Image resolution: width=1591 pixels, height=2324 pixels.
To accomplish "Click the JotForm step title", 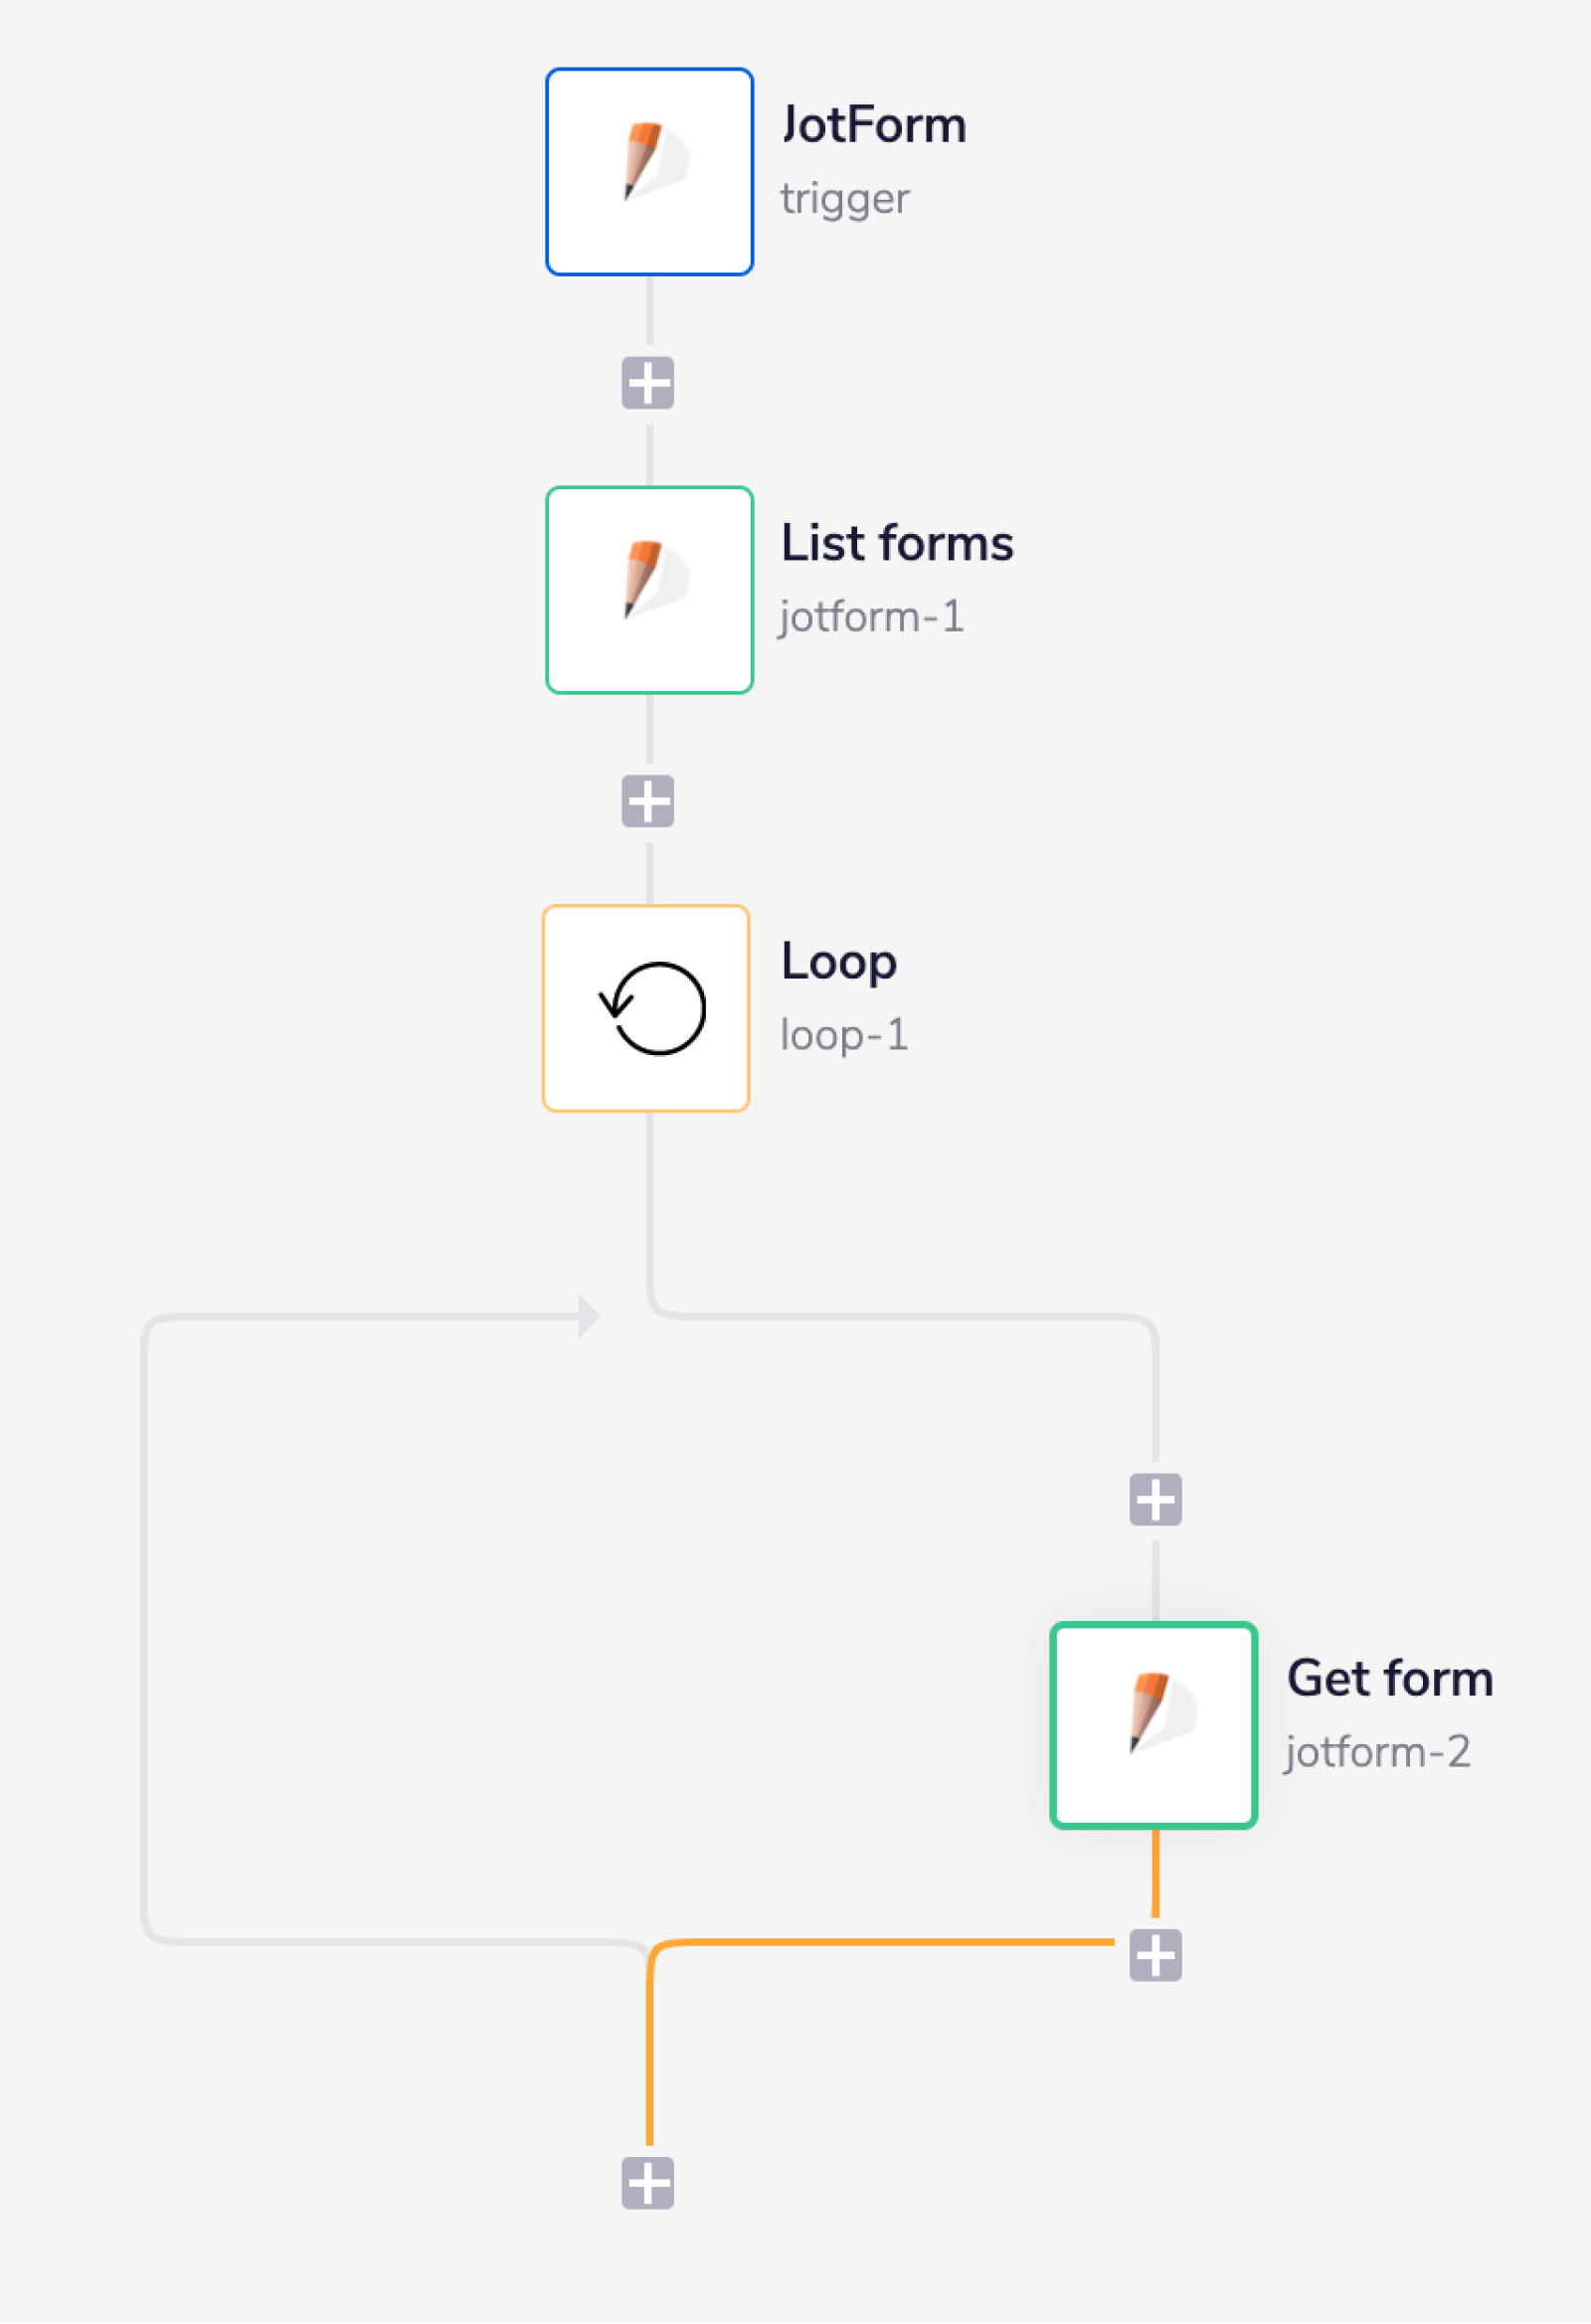I will click(x=873, y=125).
